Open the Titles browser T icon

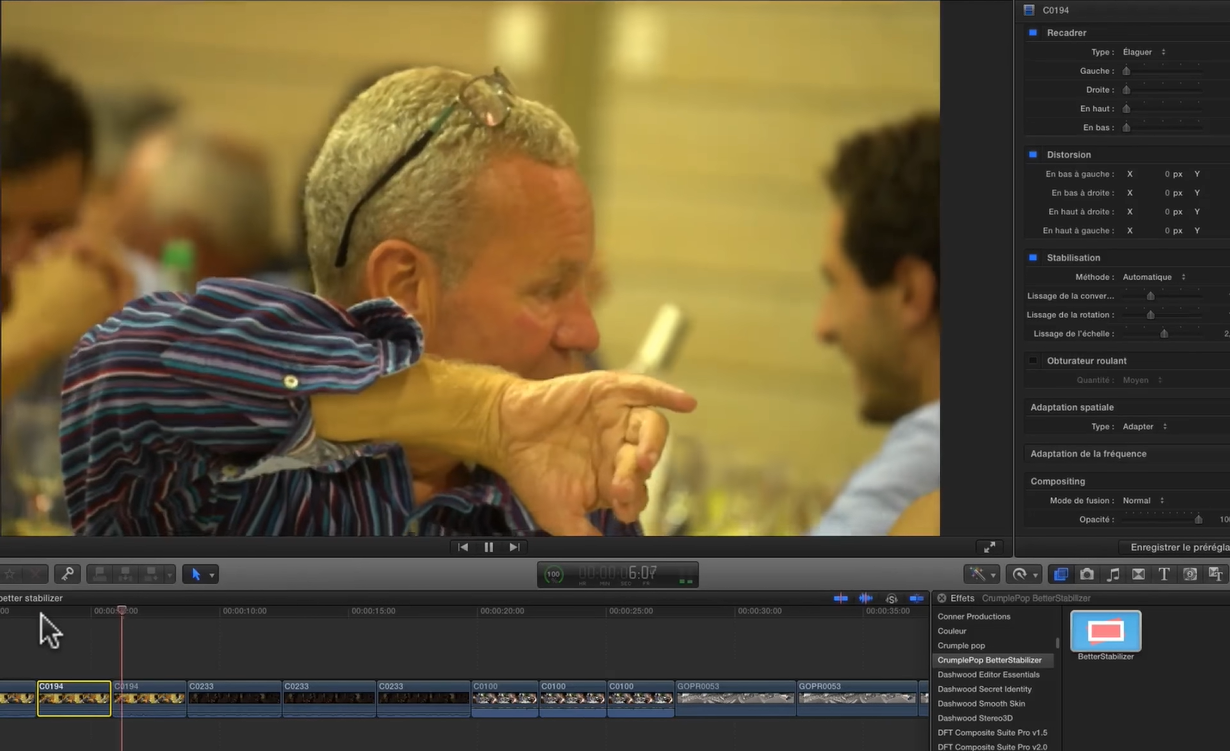[x=1164, y=574]
